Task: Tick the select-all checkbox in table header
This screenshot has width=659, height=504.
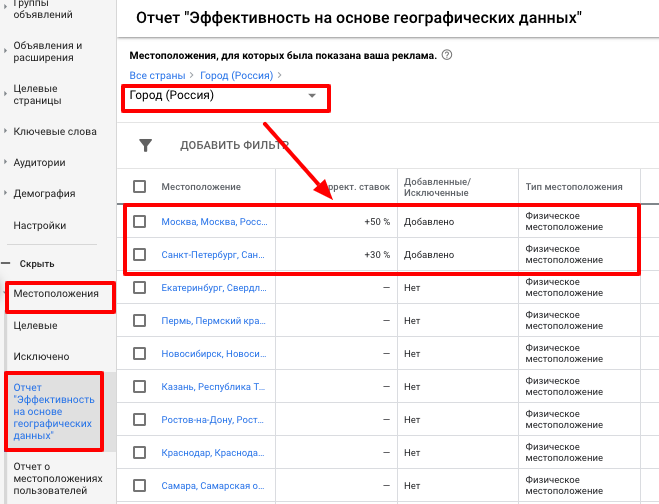Action: click(140, 187)
